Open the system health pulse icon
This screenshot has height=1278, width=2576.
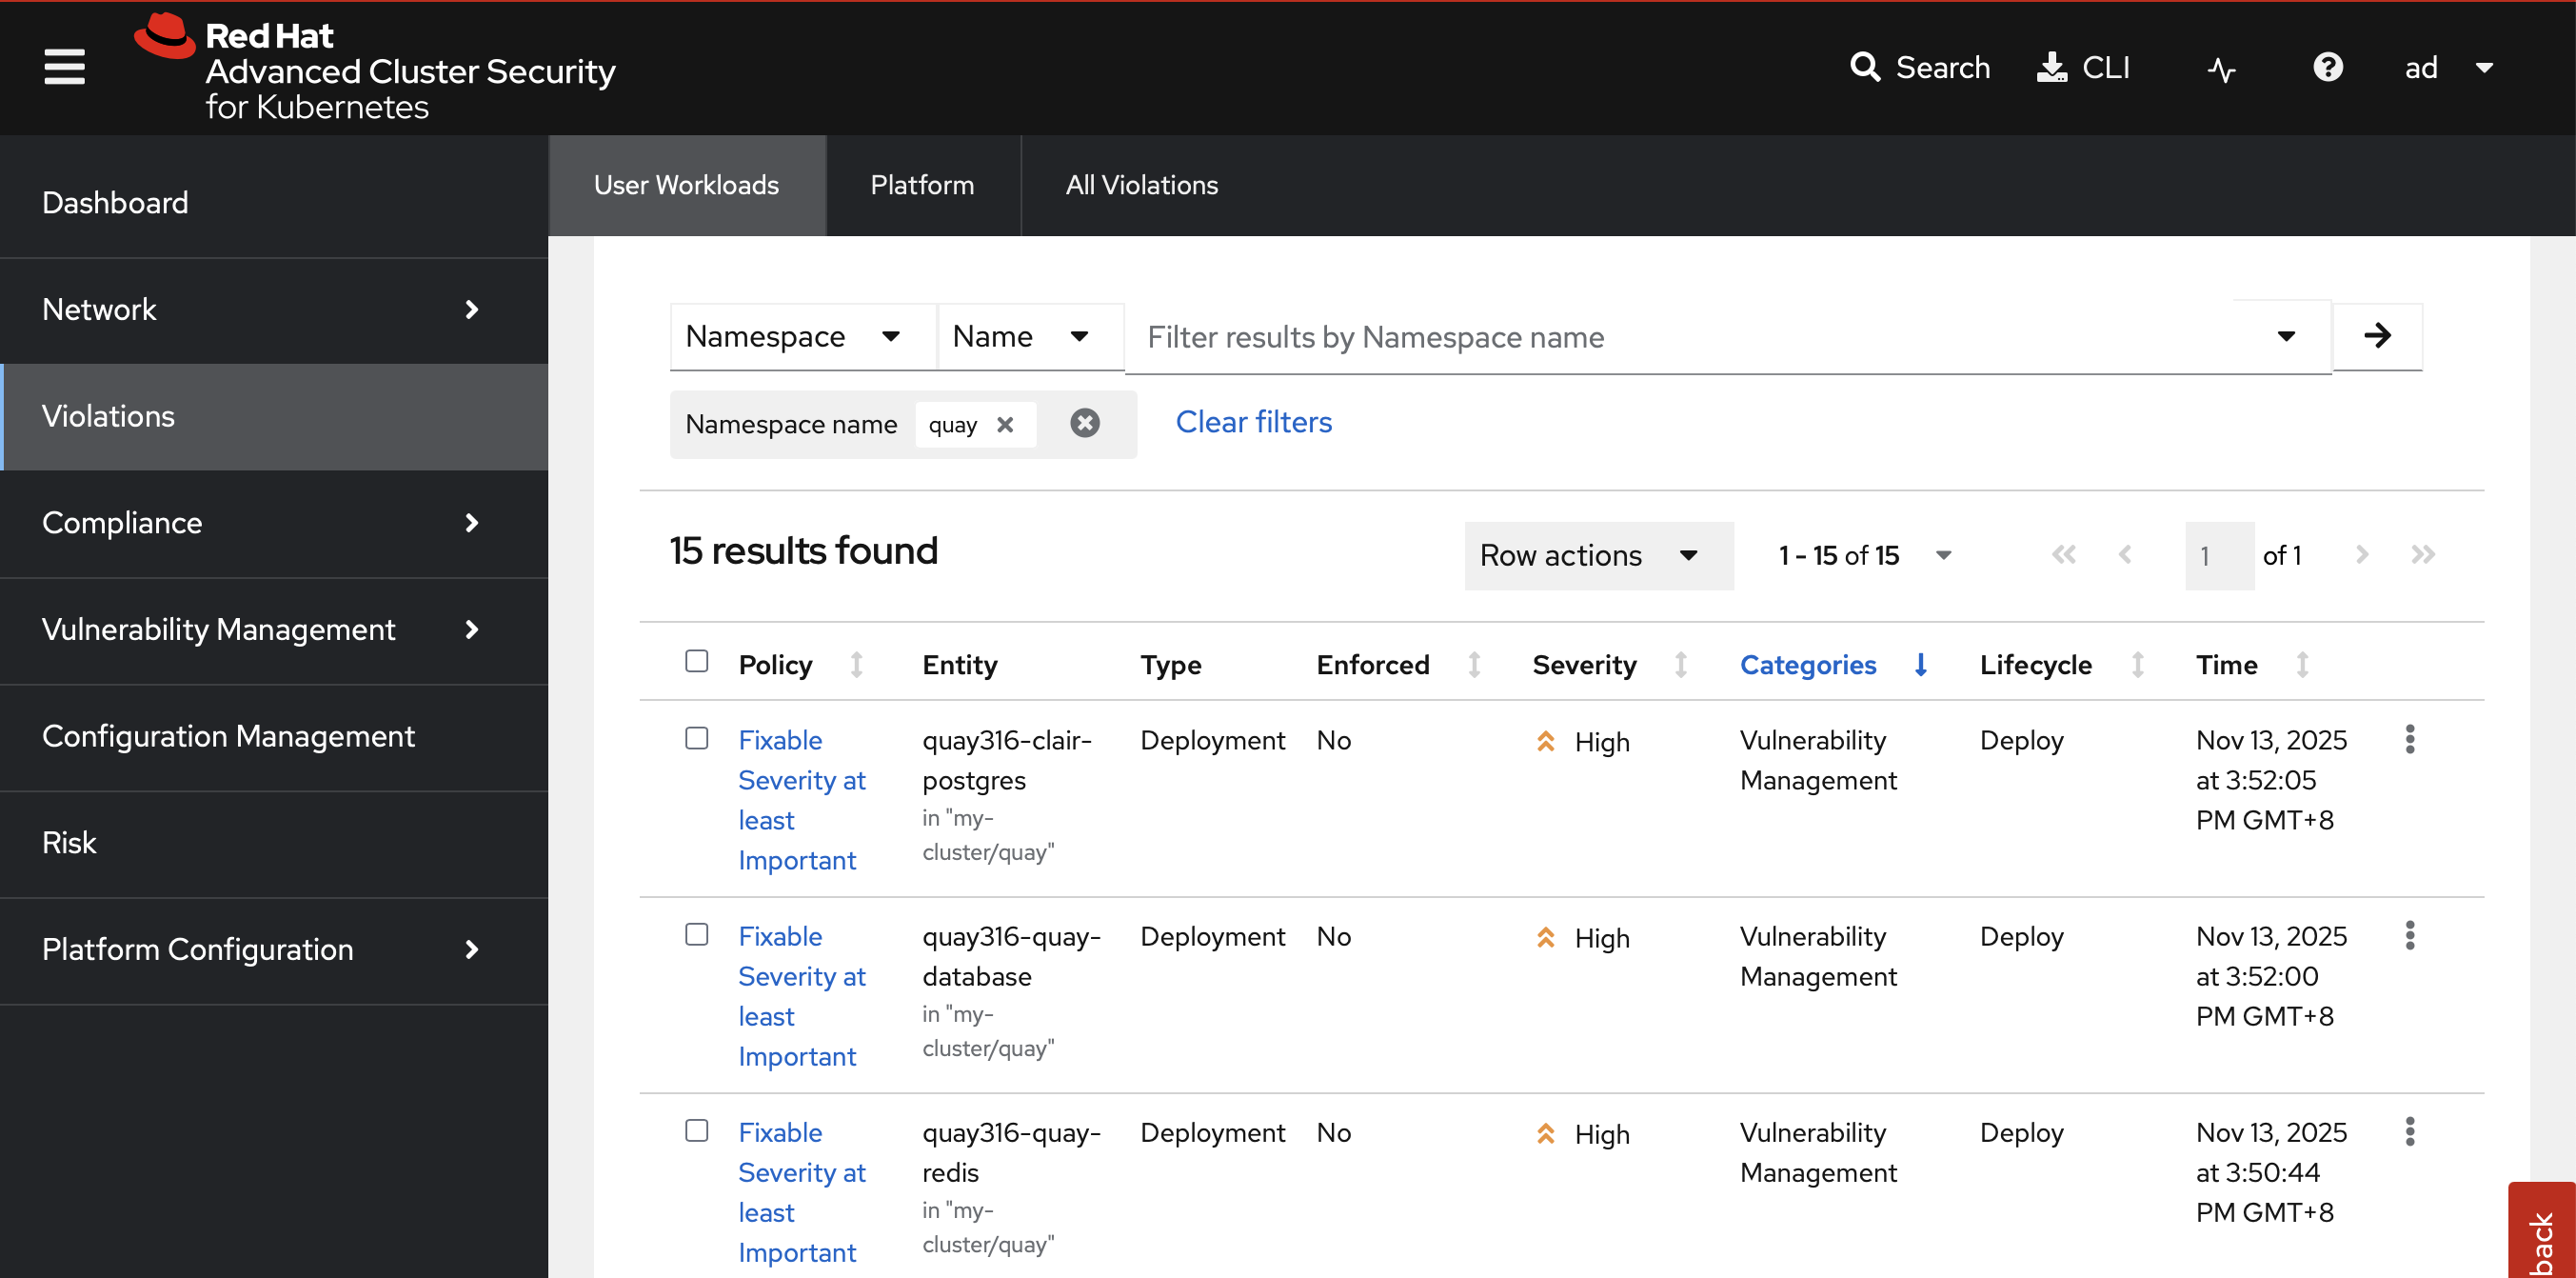coord(2221,69)
